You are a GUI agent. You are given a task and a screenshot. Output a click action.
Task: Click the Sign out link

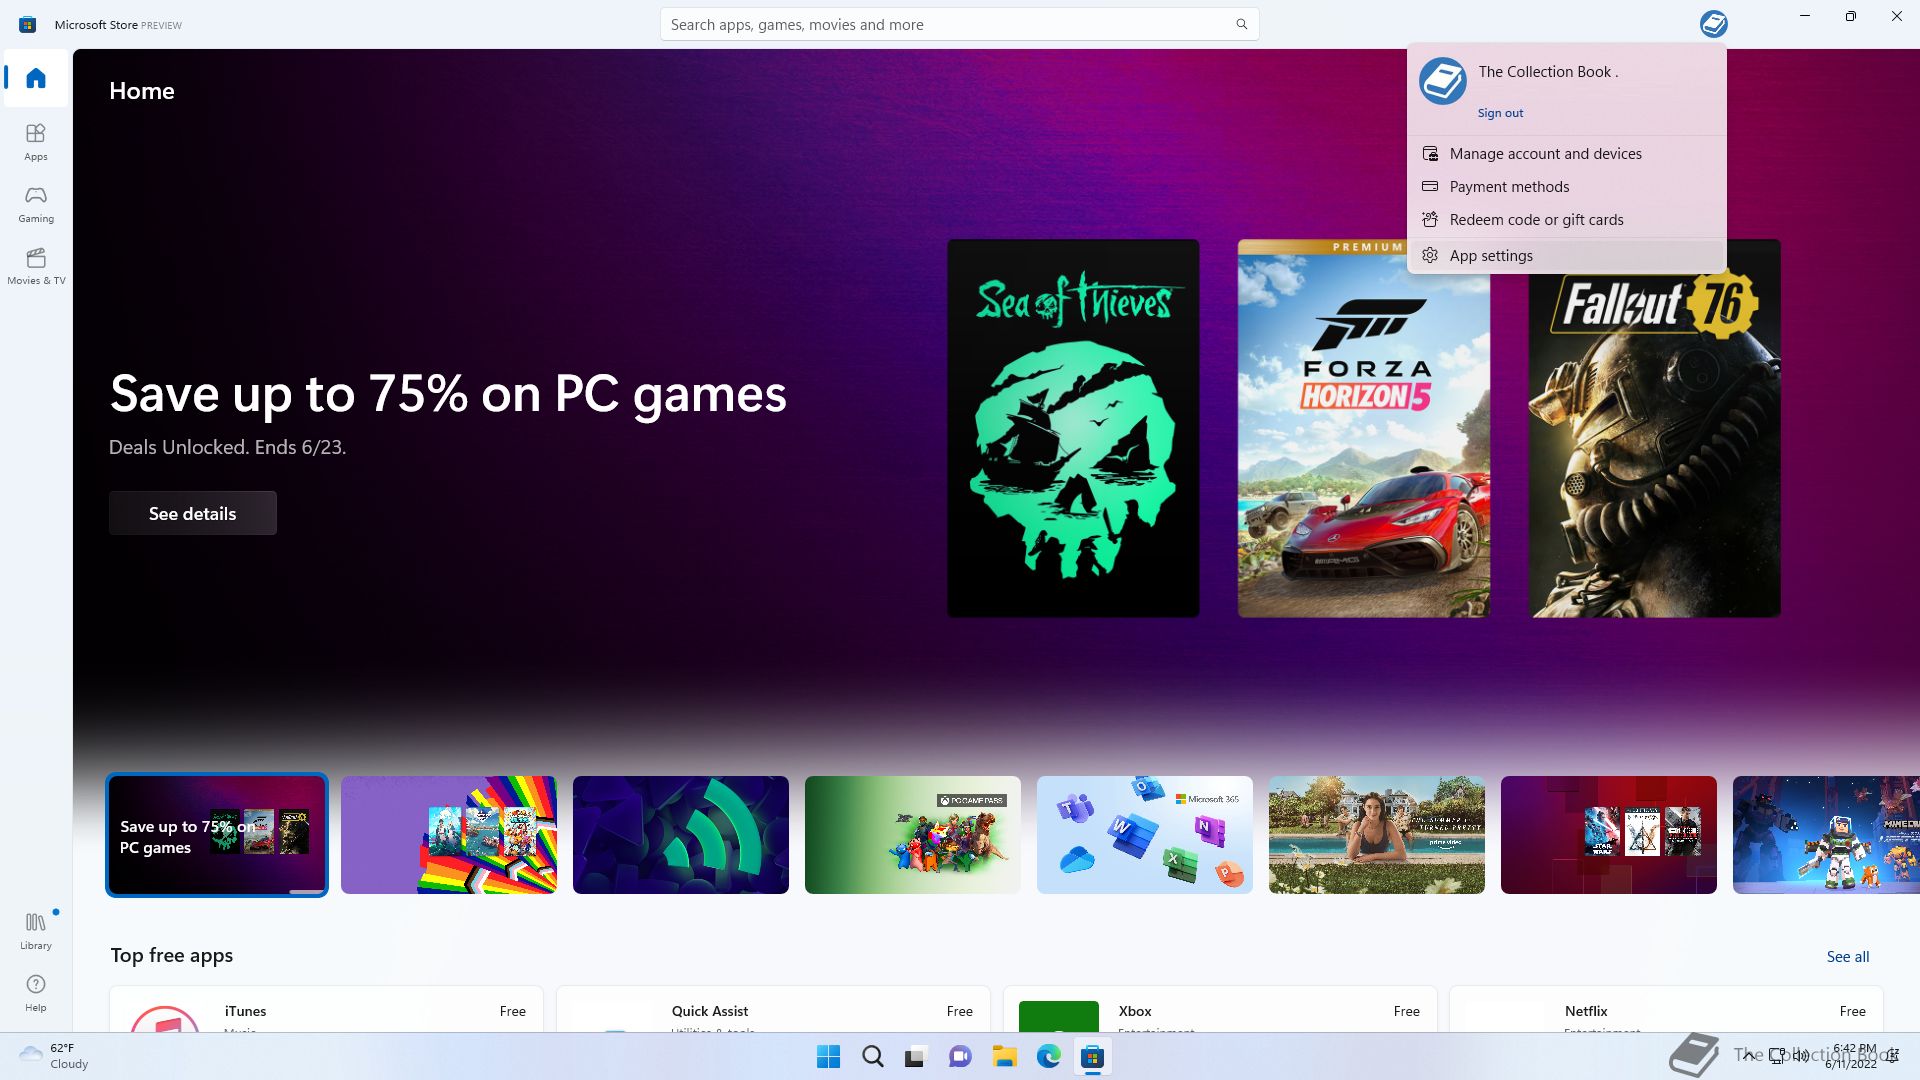pos(1500,113)
